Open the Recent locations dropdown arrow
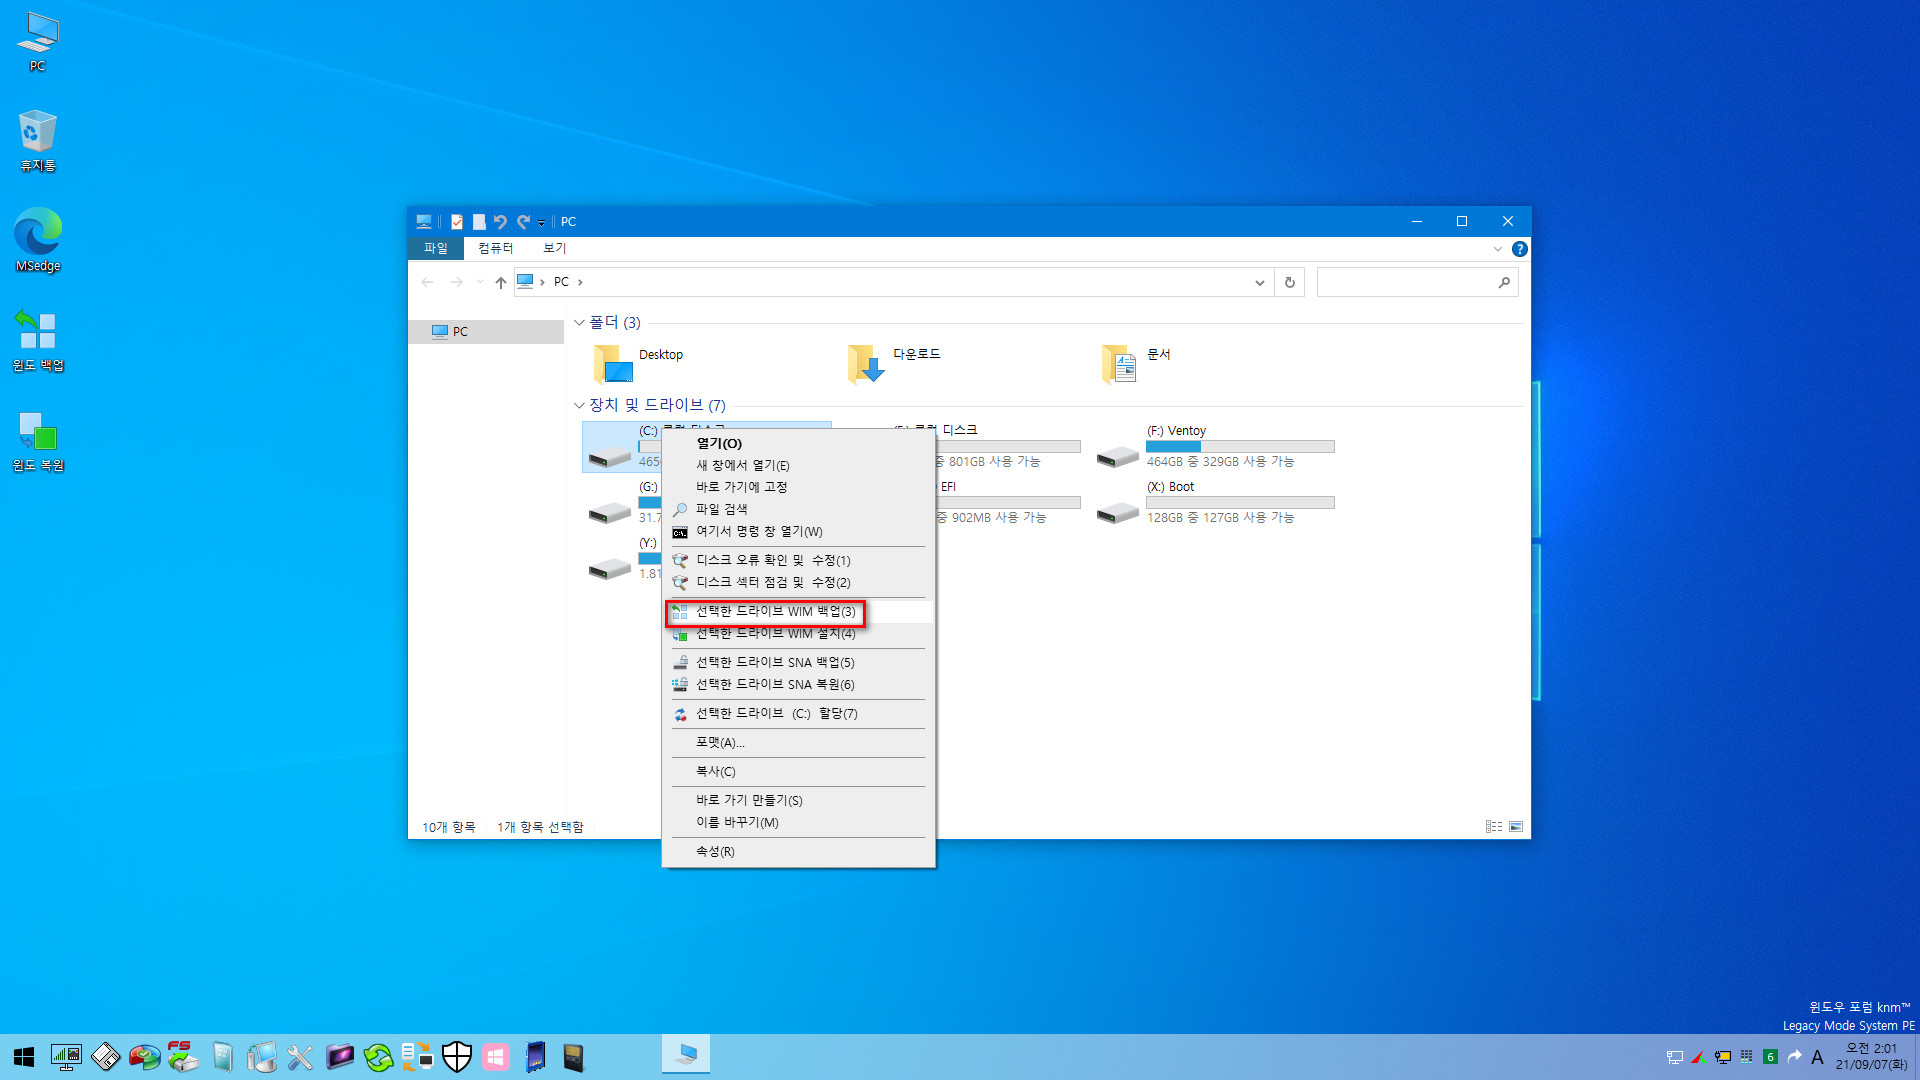Viewport: 1920px width, 1080px height. tap(480, 282)
